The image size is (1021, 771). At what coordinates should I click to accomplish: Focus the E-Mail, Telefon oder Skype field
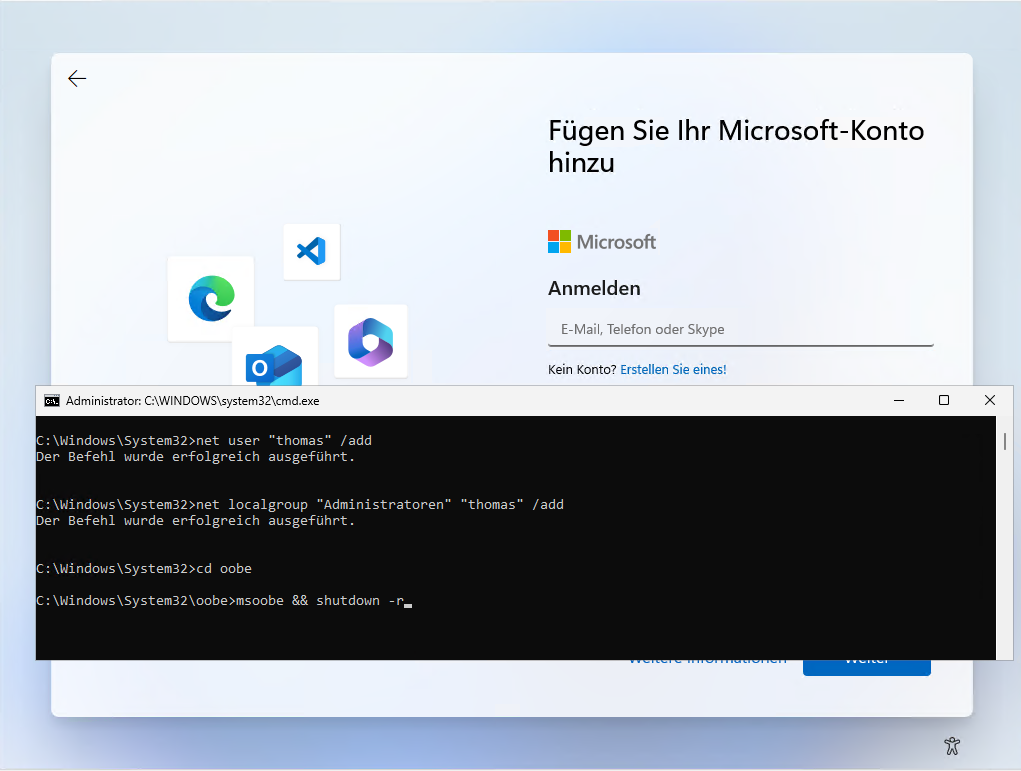click(x=740, y=329)
